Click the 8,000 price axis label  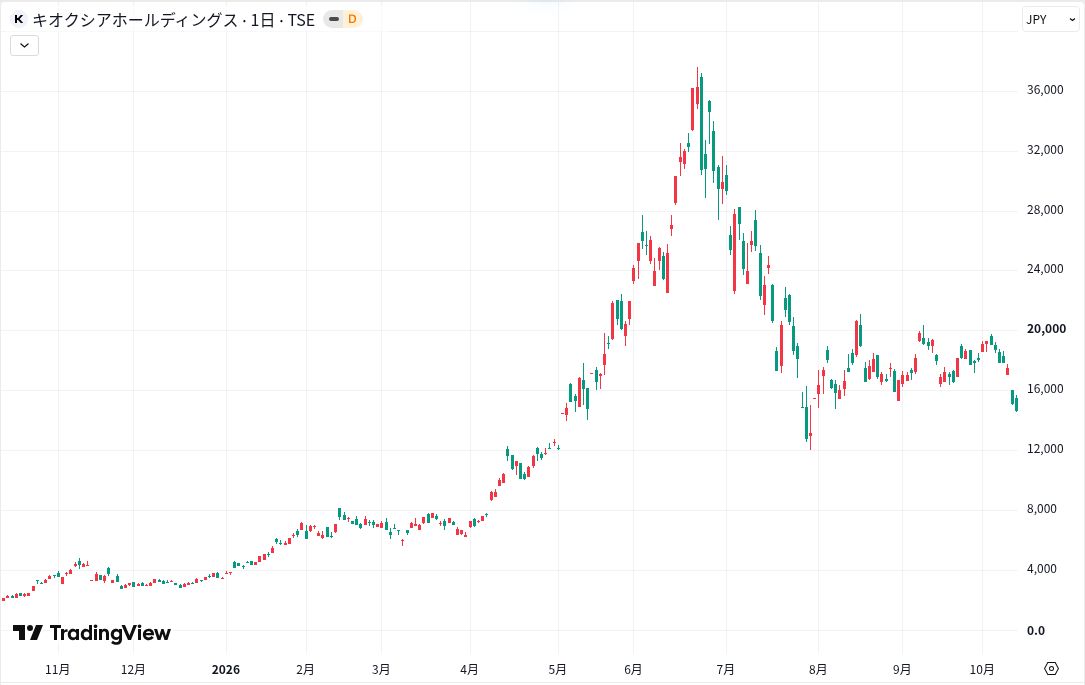coord(1041,509)
